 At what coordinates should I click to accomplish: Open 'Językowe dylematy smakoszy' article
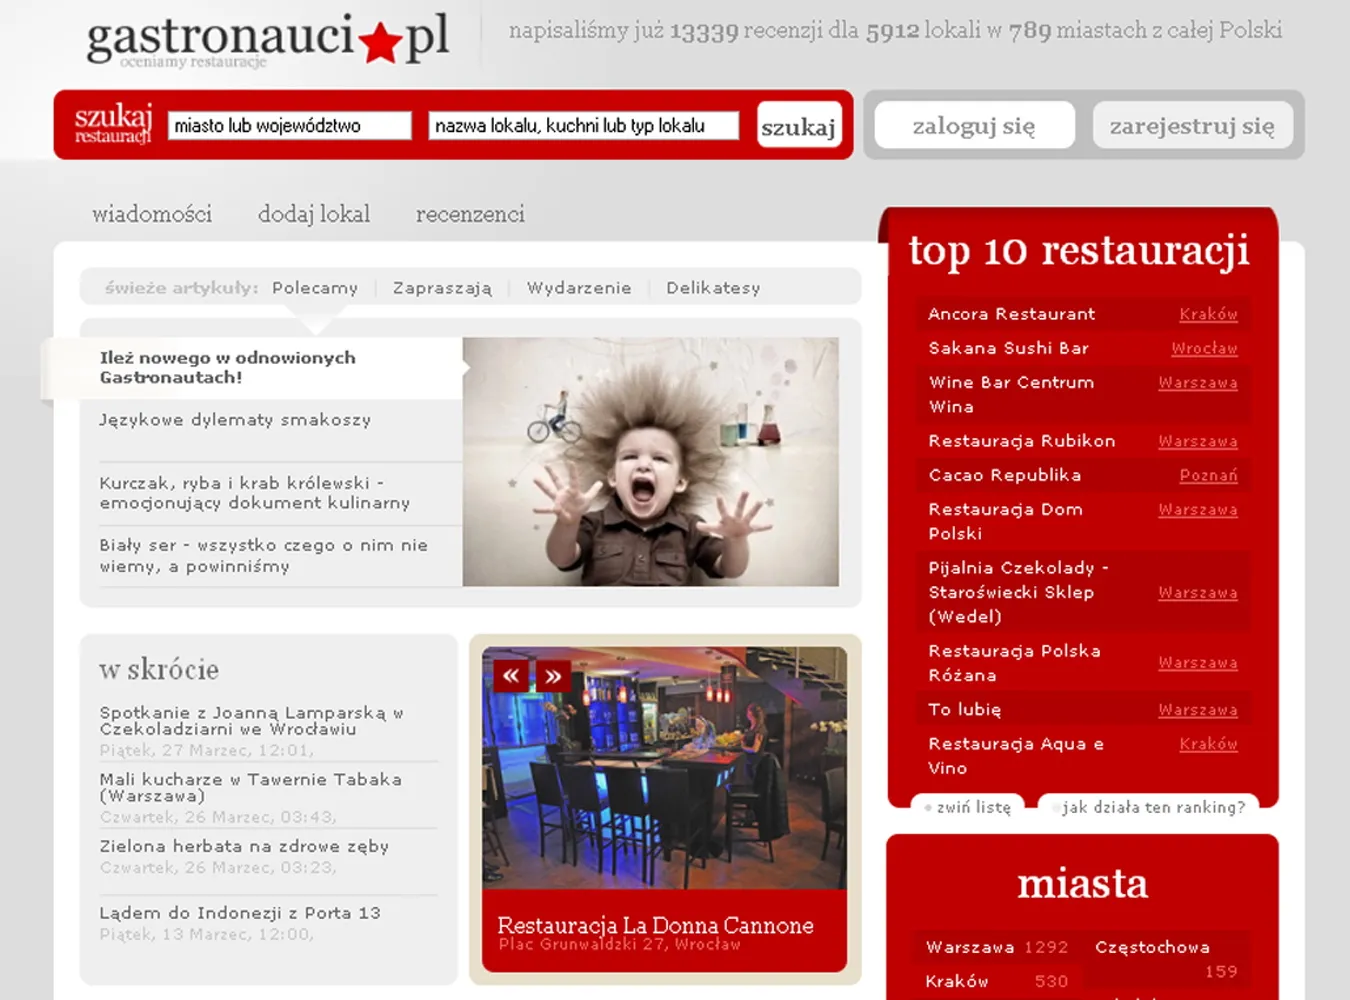(x=235, y=420)
